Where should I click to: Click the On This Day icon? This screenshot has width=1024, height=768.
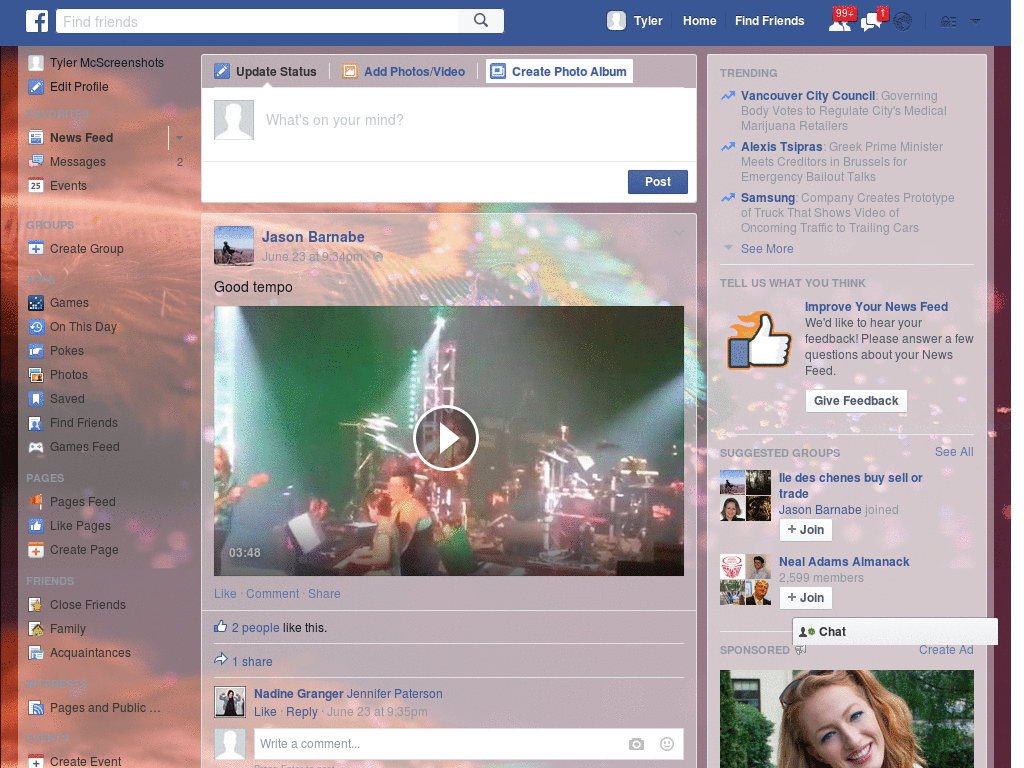[x=36, y=327]
